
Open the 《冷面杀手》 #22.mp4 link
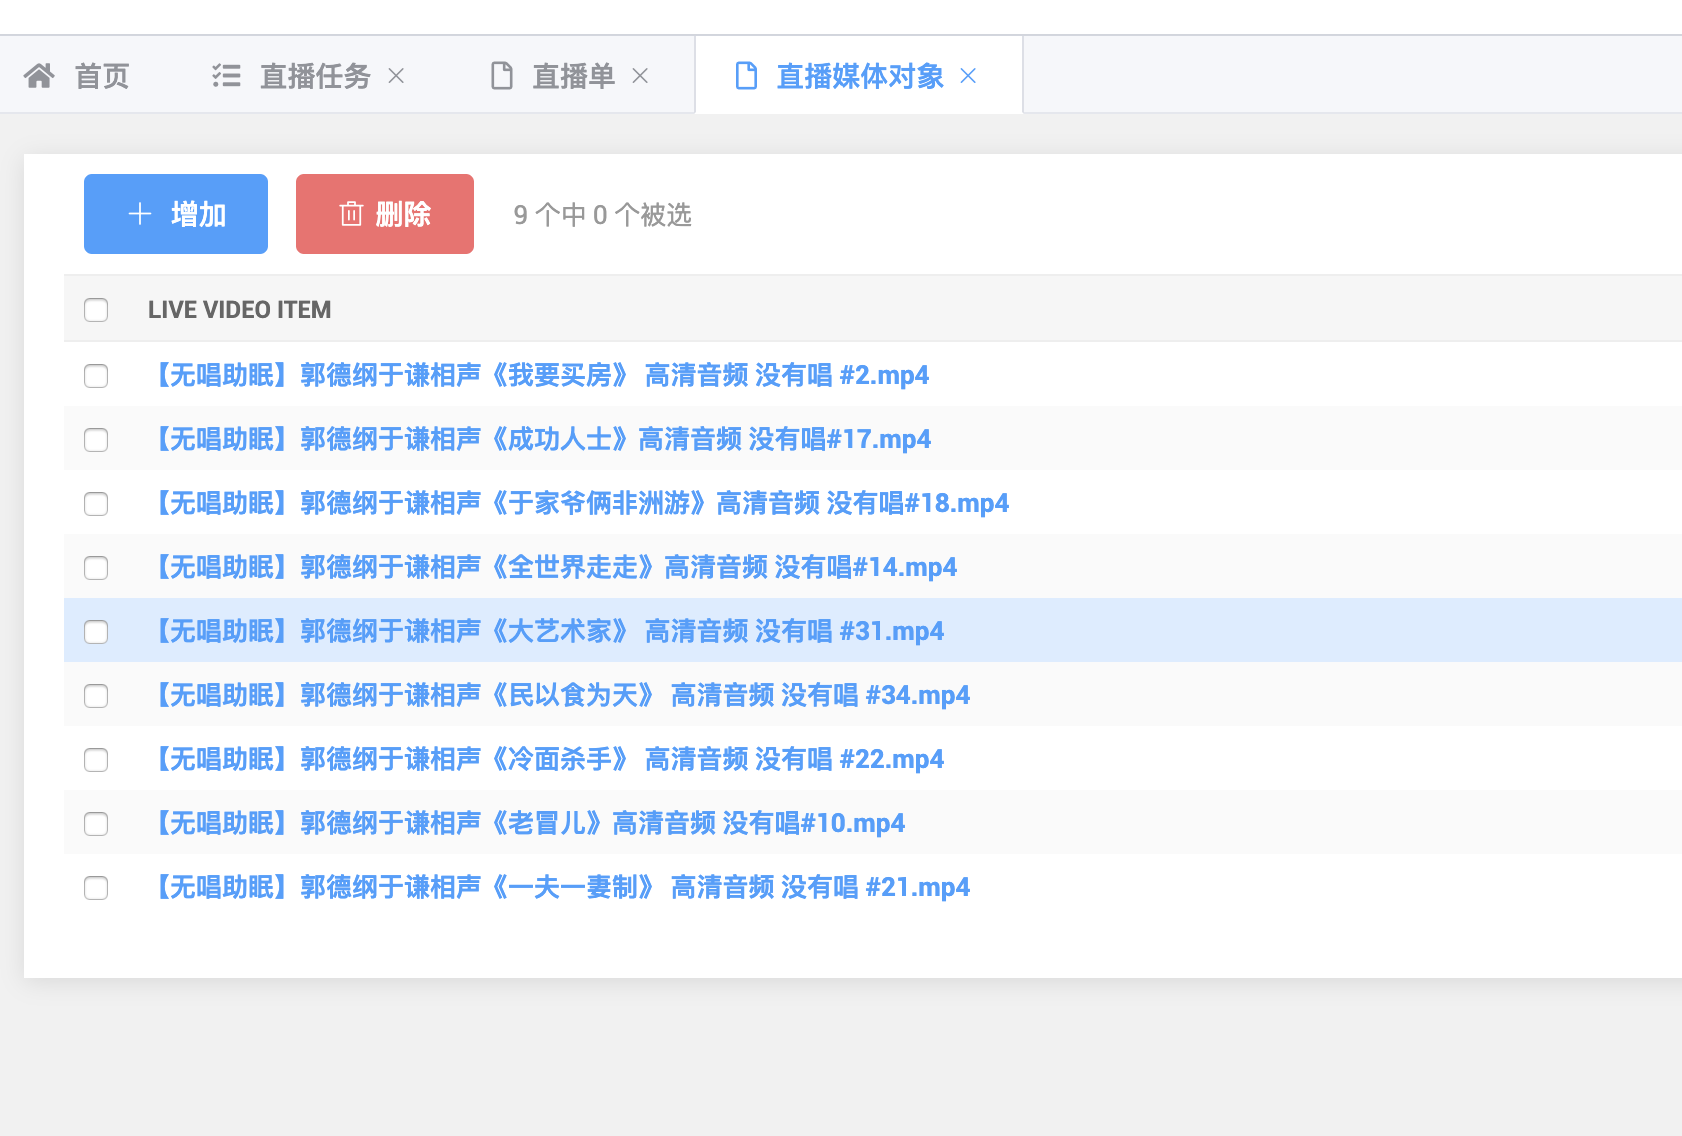[x=546, y=759]
